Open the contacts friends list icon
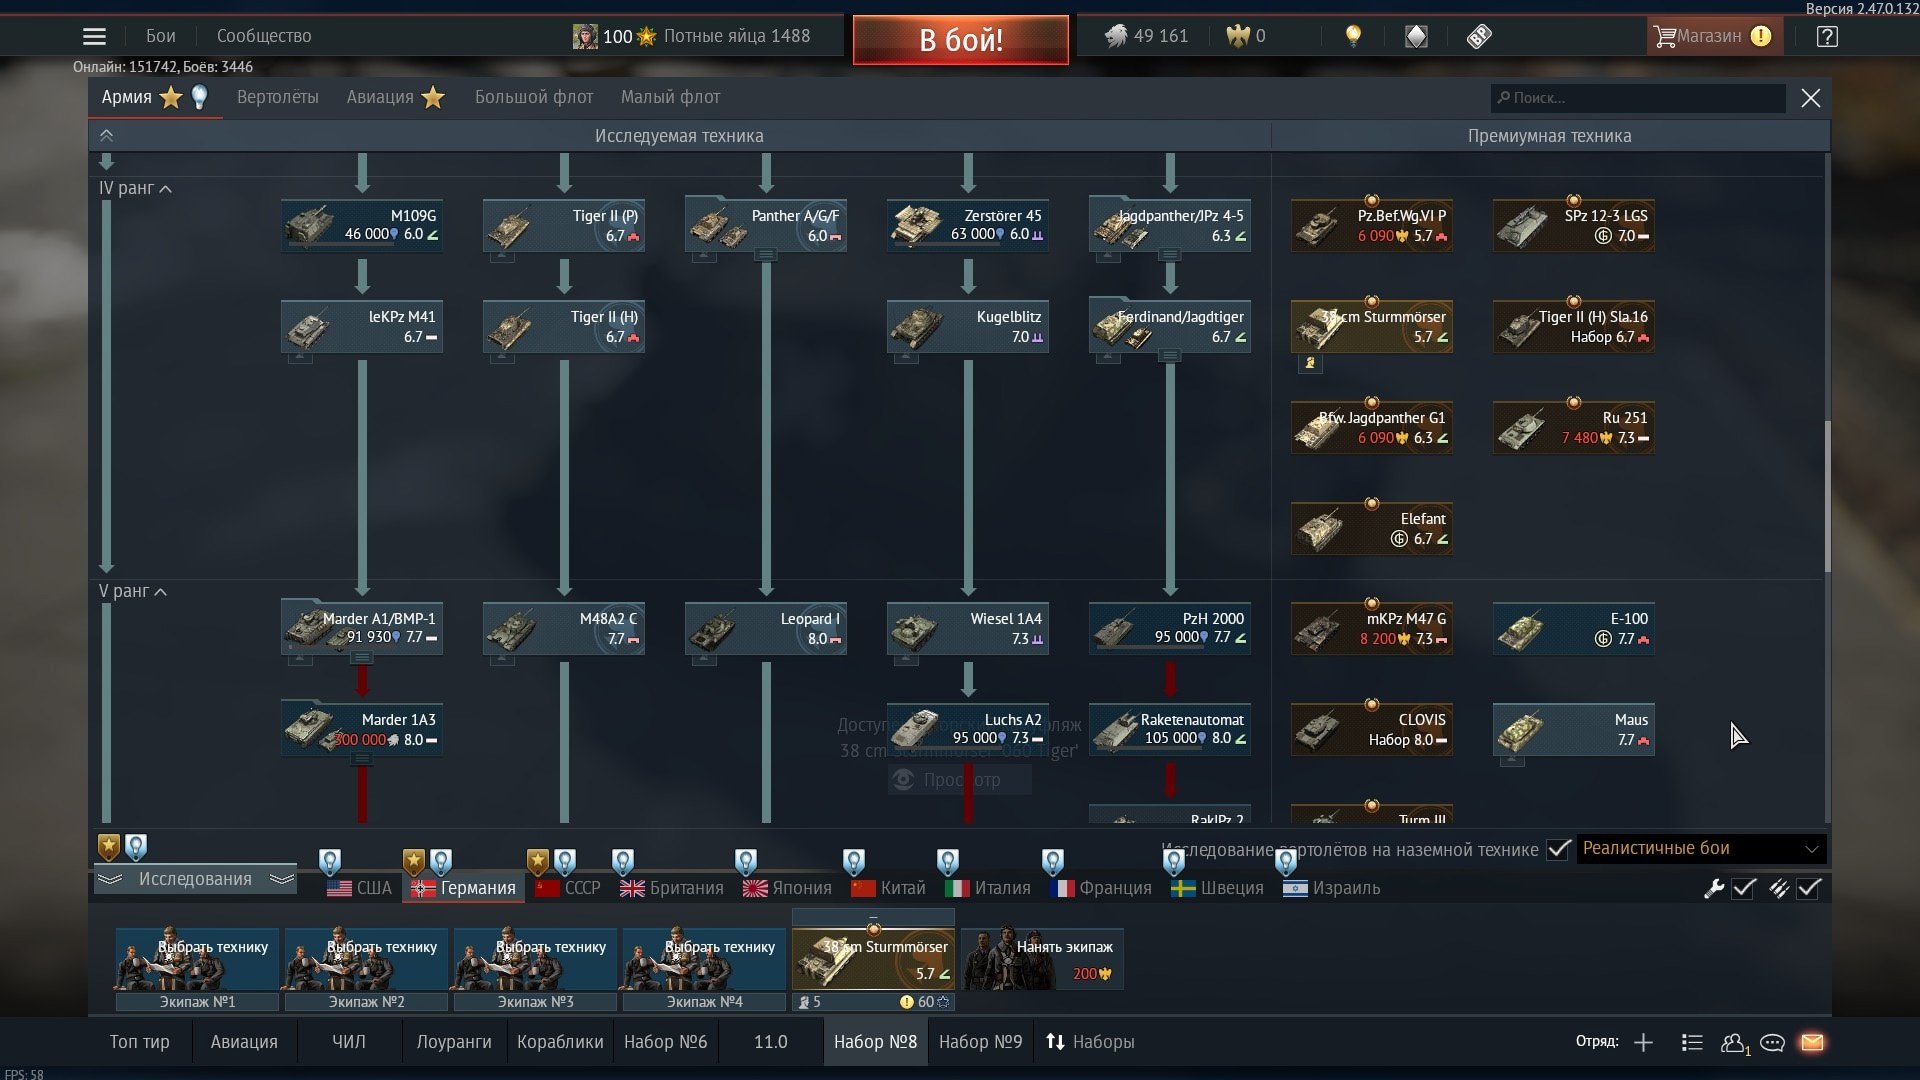This screenshot has height=1080, width=1920. [x=1733, y=1043]
